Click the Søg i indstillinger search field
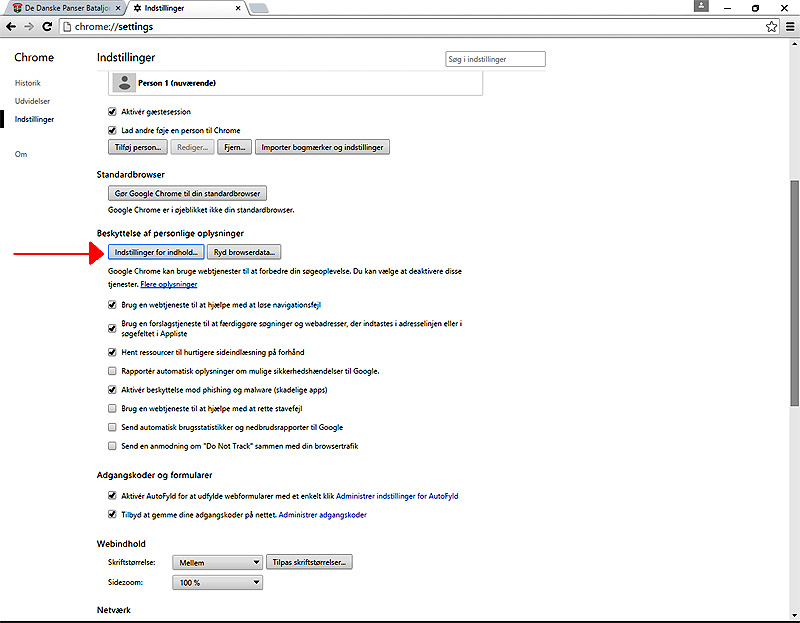Screen dimensions: 800x623 (495, 59)
